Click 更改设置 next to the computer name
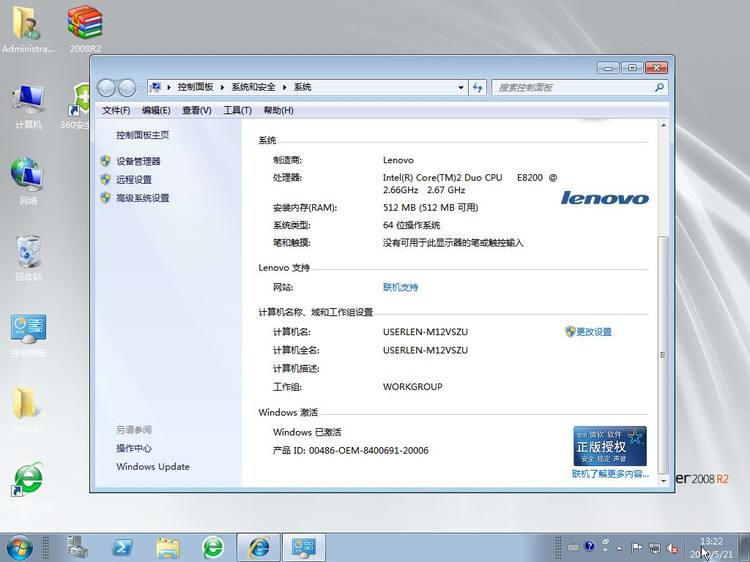750x562 pixels. [588, 331]
